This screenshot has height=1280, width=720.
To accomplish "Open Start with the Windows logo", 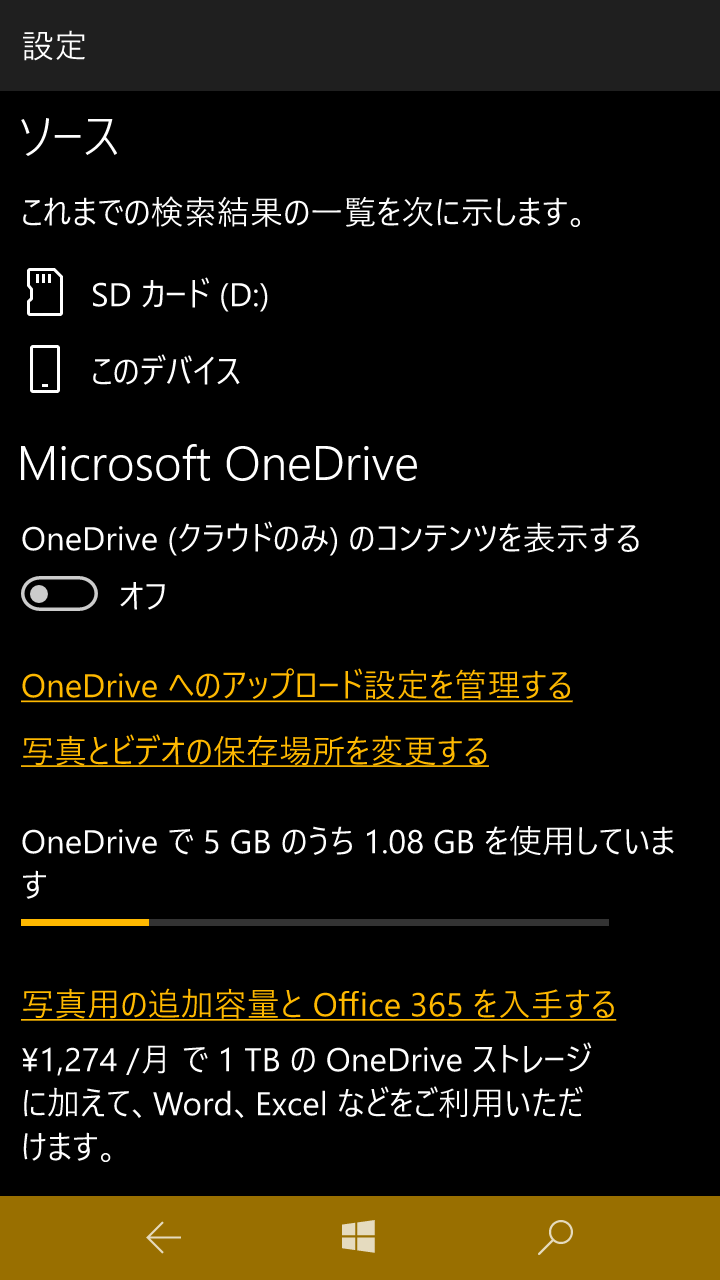I will [358, 1237].
